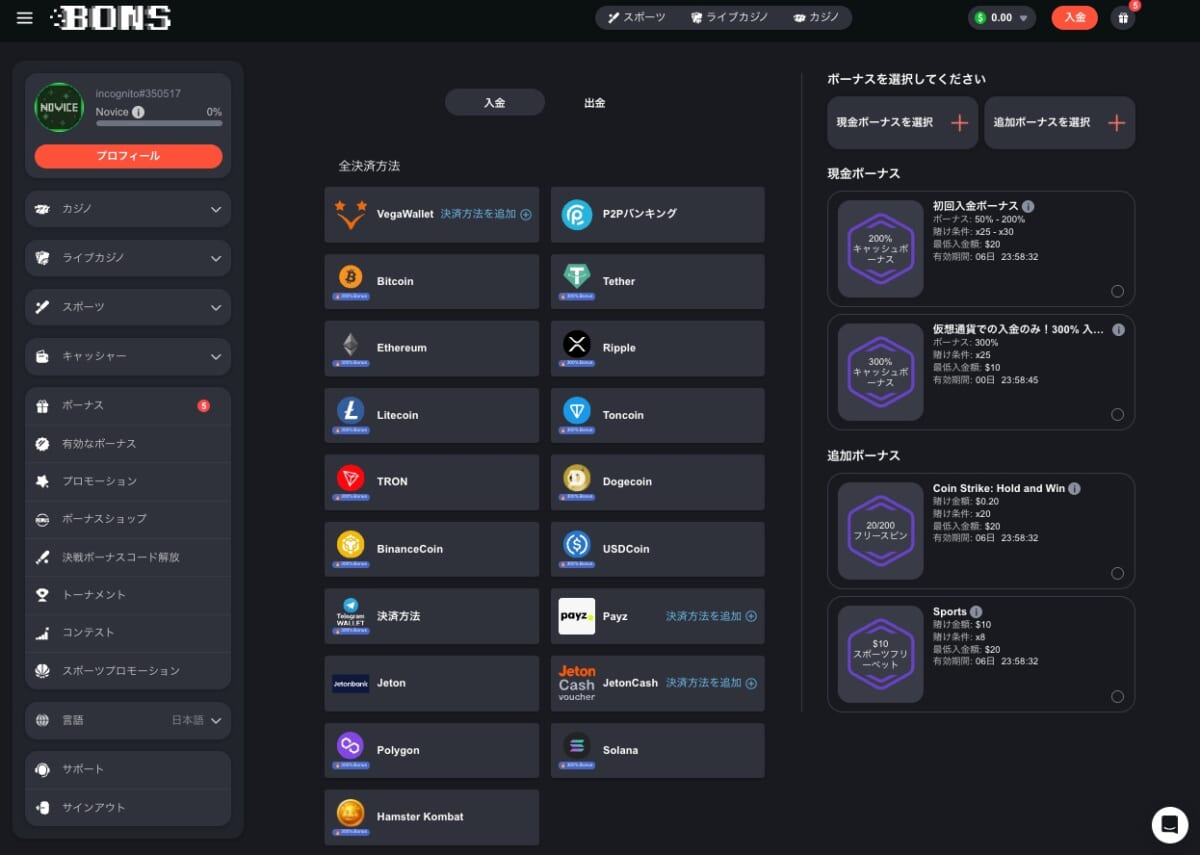Select the 300% crypto bonus radio button
Screen dimensions: 1200x855
1117,415
